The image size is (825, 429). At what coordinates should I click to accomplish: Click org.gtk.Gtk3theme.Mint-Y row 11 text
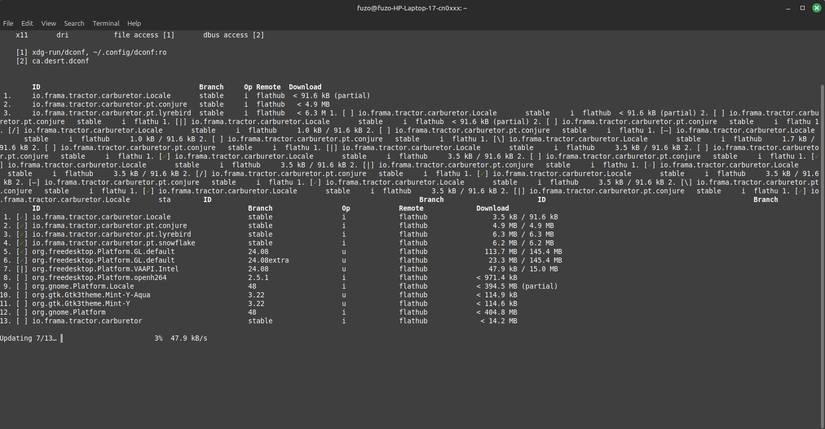pyautogui.click(x=81, y=303)
